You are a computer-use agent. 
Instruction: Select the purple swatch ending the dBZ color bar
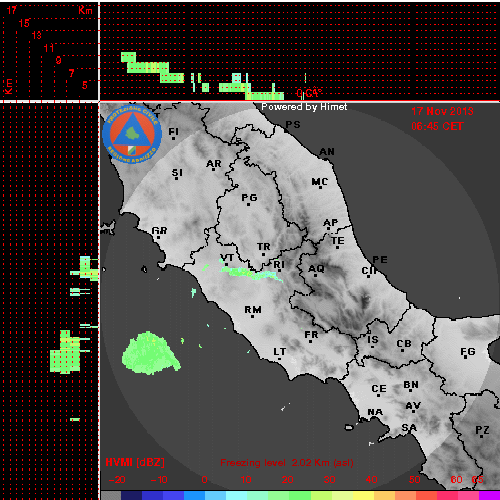(489, 495)
